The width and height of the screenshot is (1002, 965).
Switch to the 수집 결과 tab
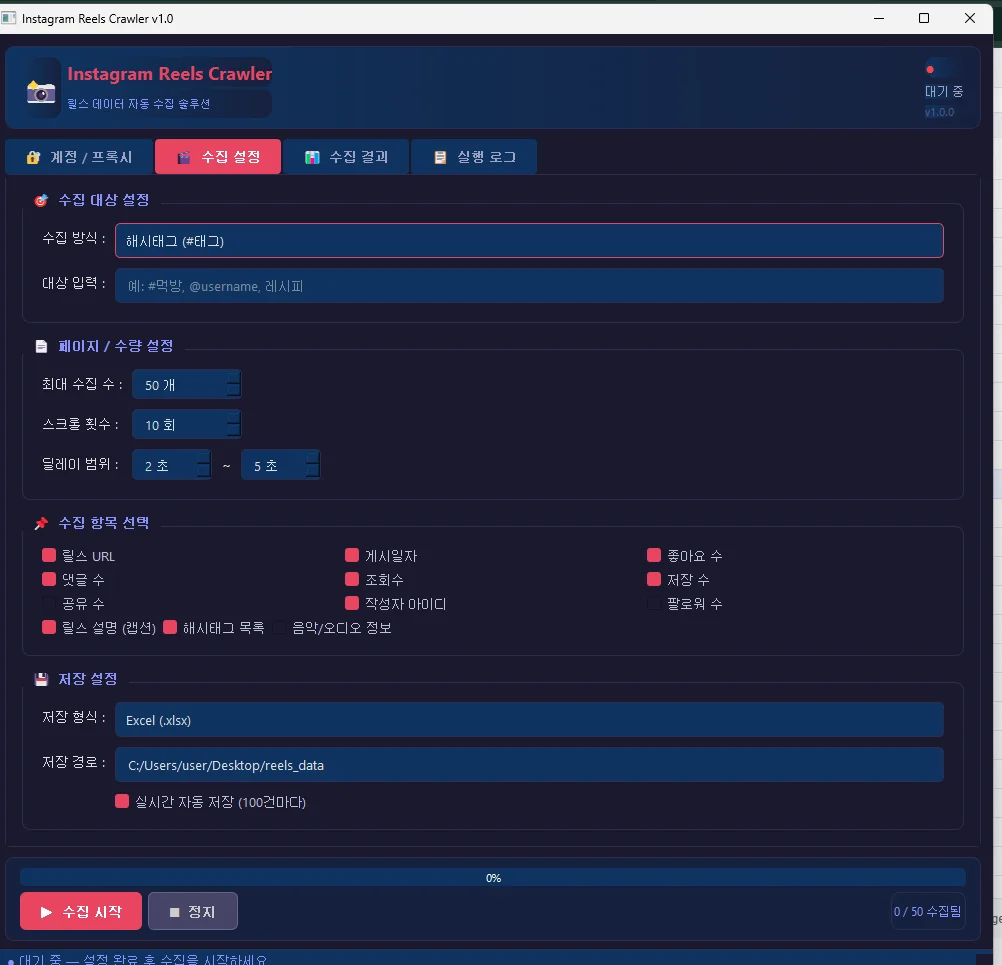coord(346,157)
